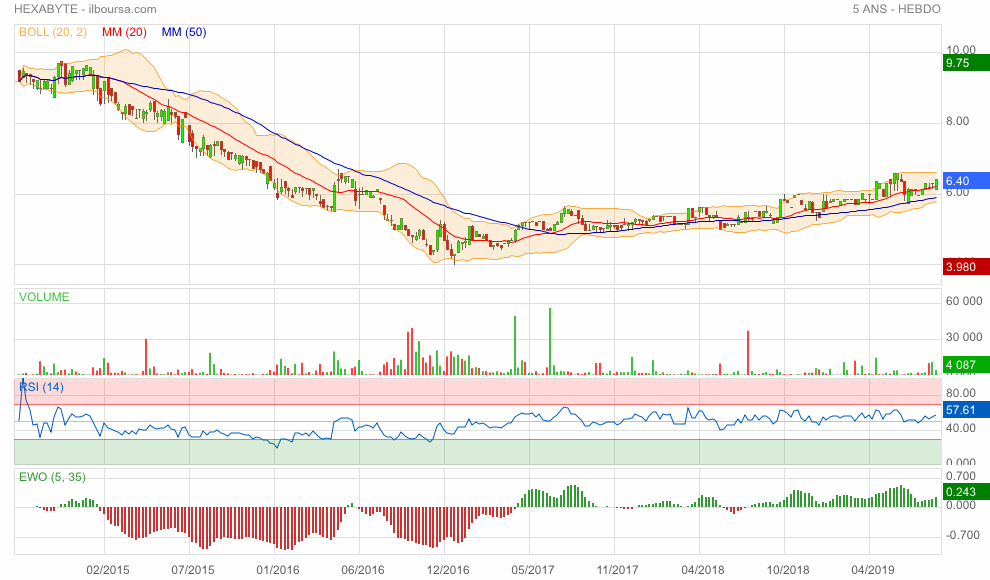Click the 40.00 RSI axis label
990x580 pixels.
(x=960, y=428)
